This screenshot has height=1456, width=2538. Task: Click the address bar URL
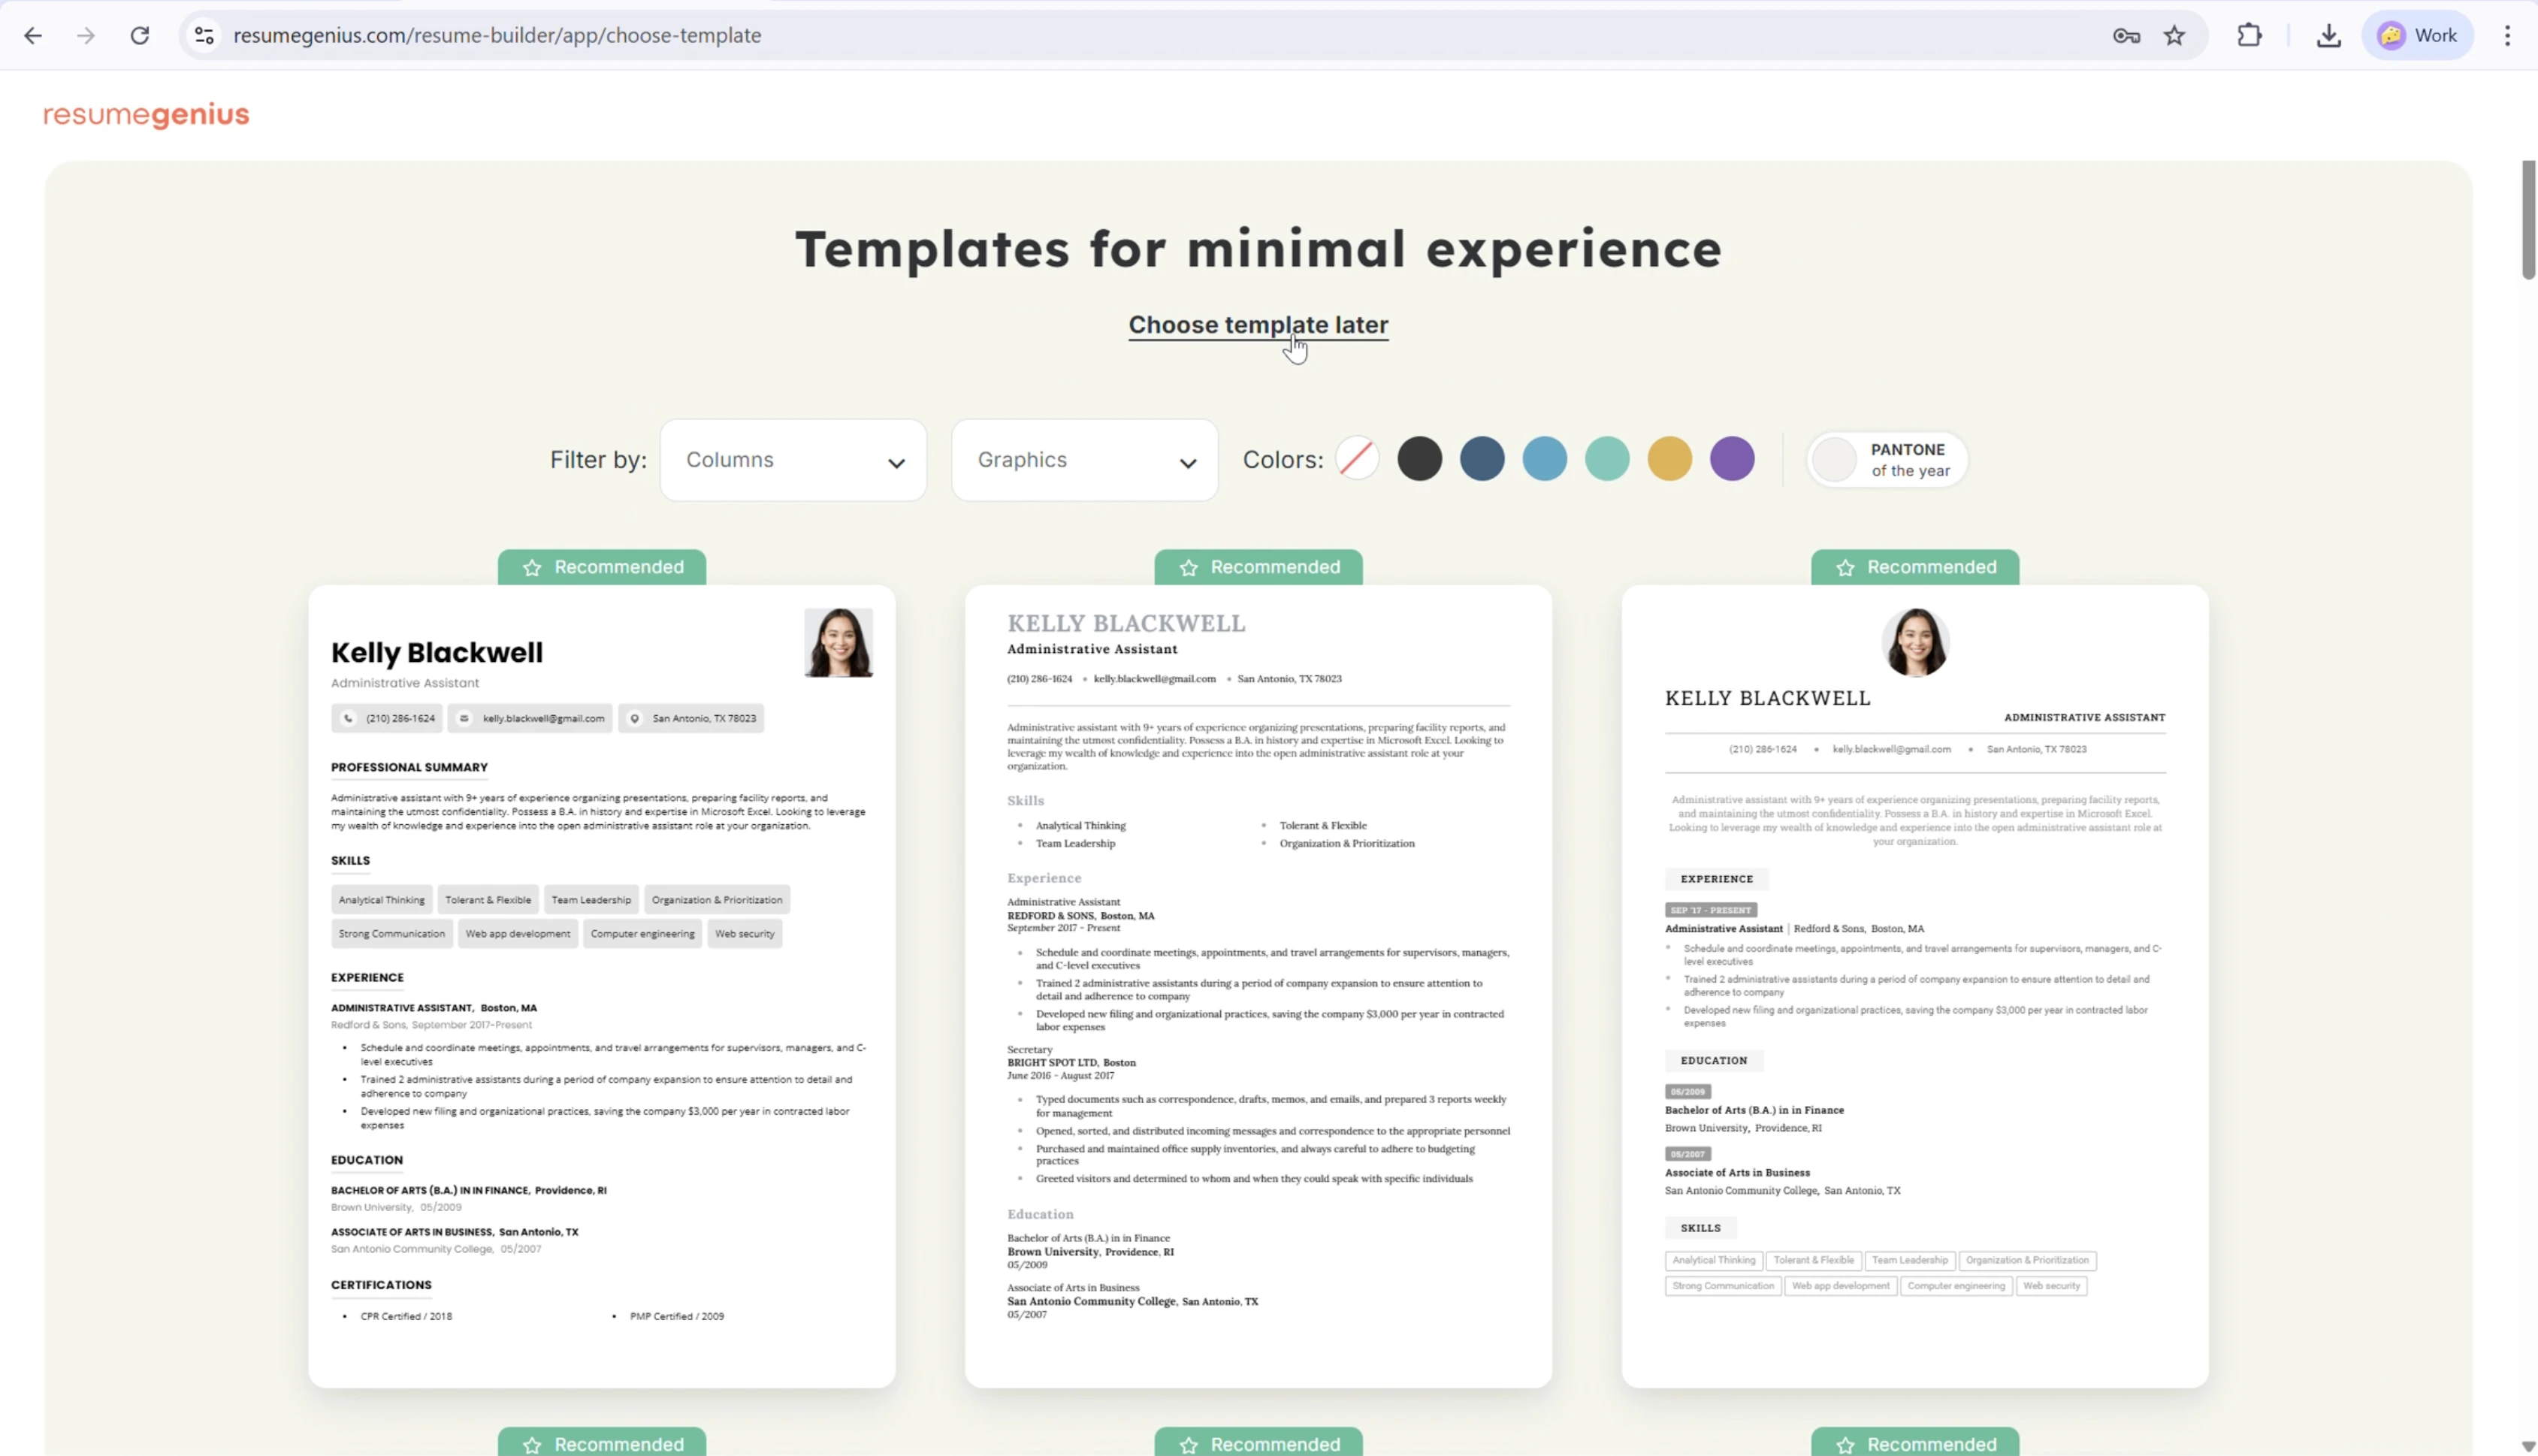497,36
